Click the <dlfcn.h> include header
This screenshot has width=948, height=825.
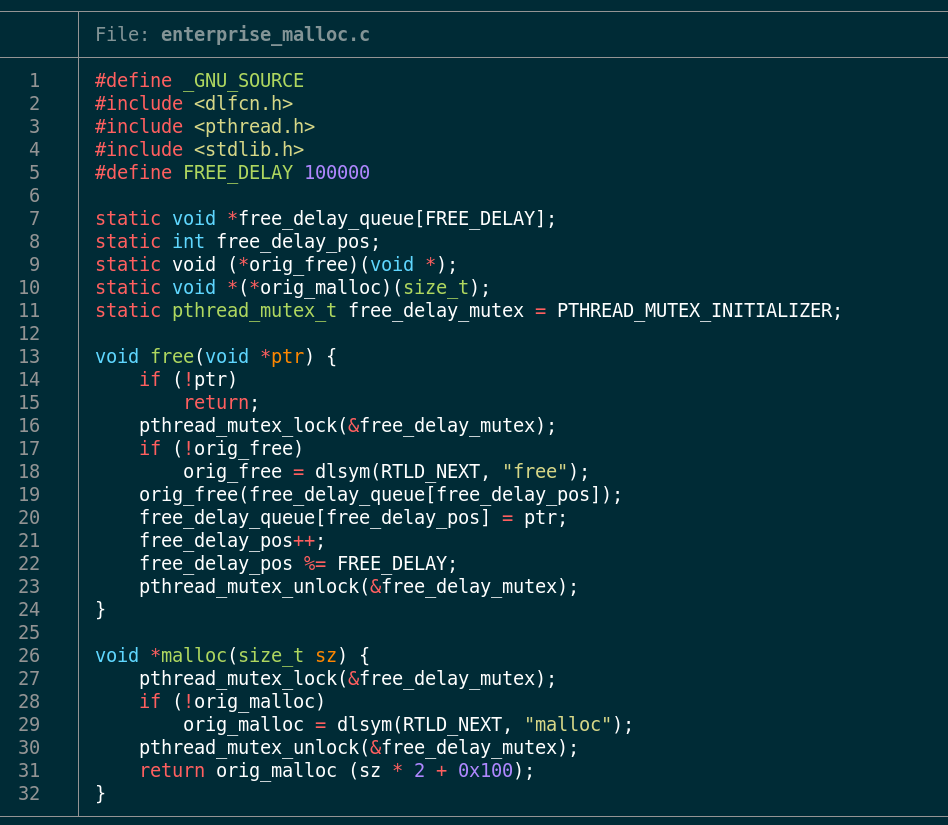pyautogui.click(x=243, y=104)
